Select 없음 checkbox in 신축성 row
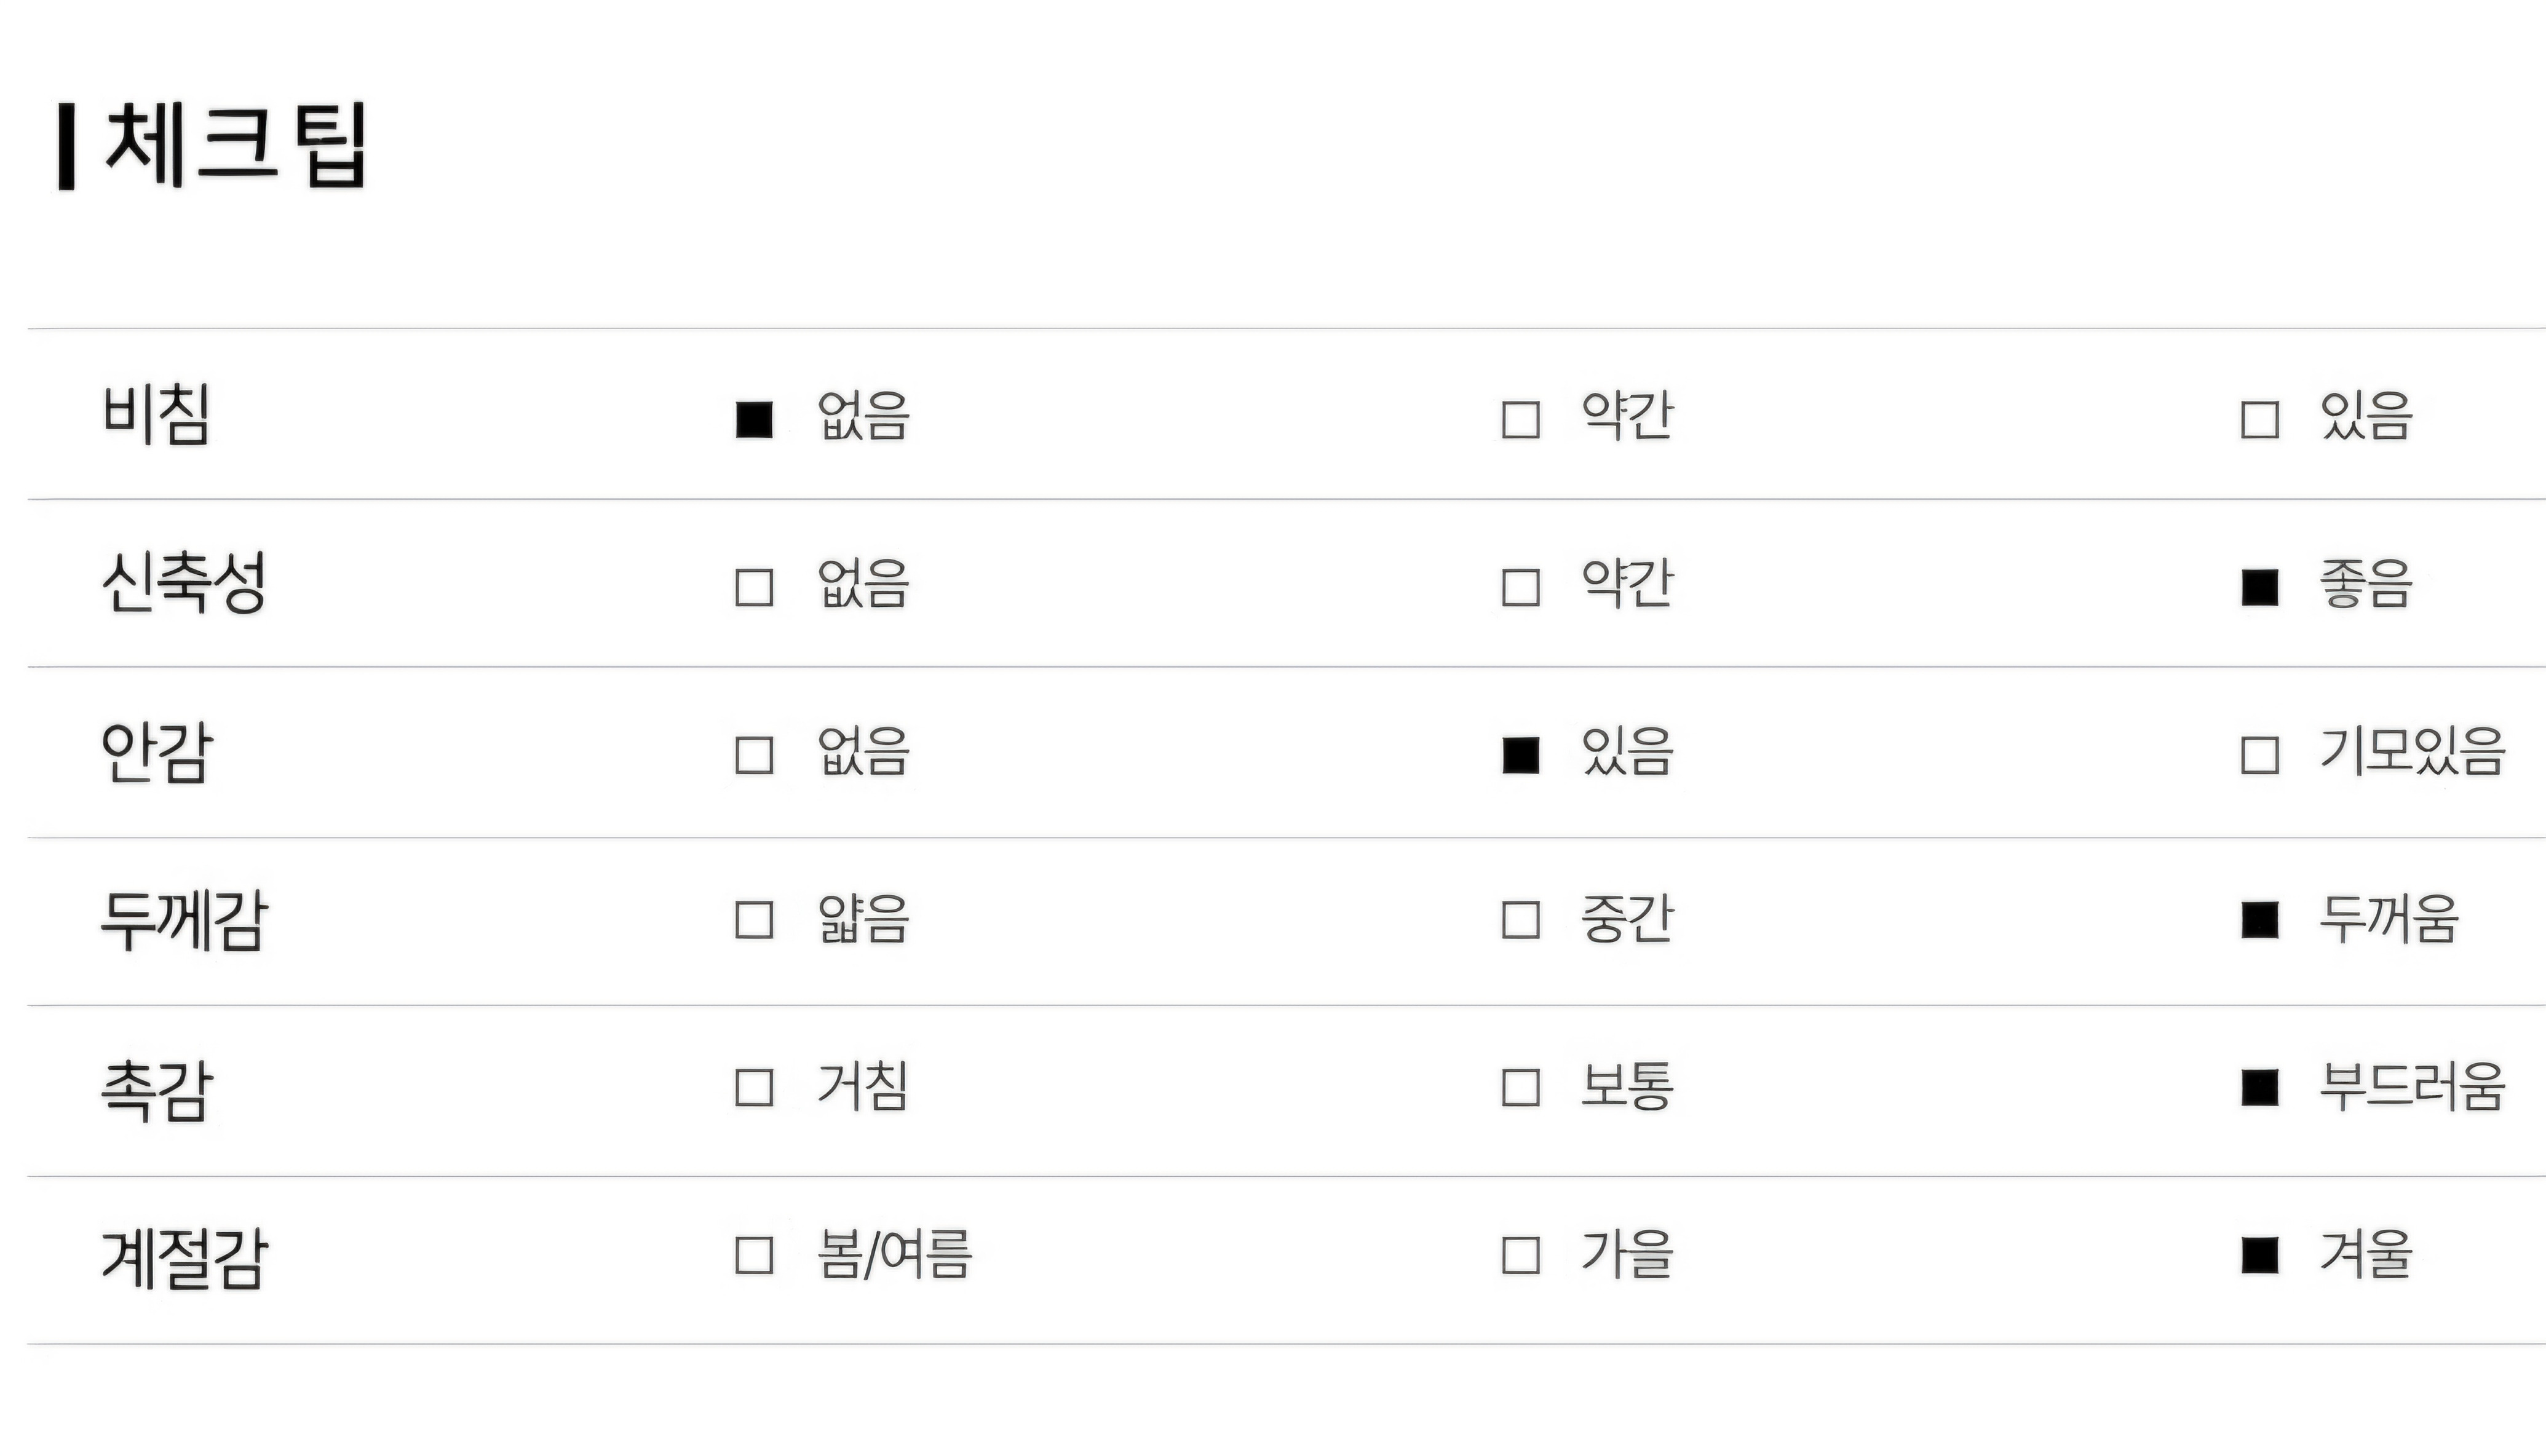This screenshot has width=2546, height=1456. [x=754, y=588]
